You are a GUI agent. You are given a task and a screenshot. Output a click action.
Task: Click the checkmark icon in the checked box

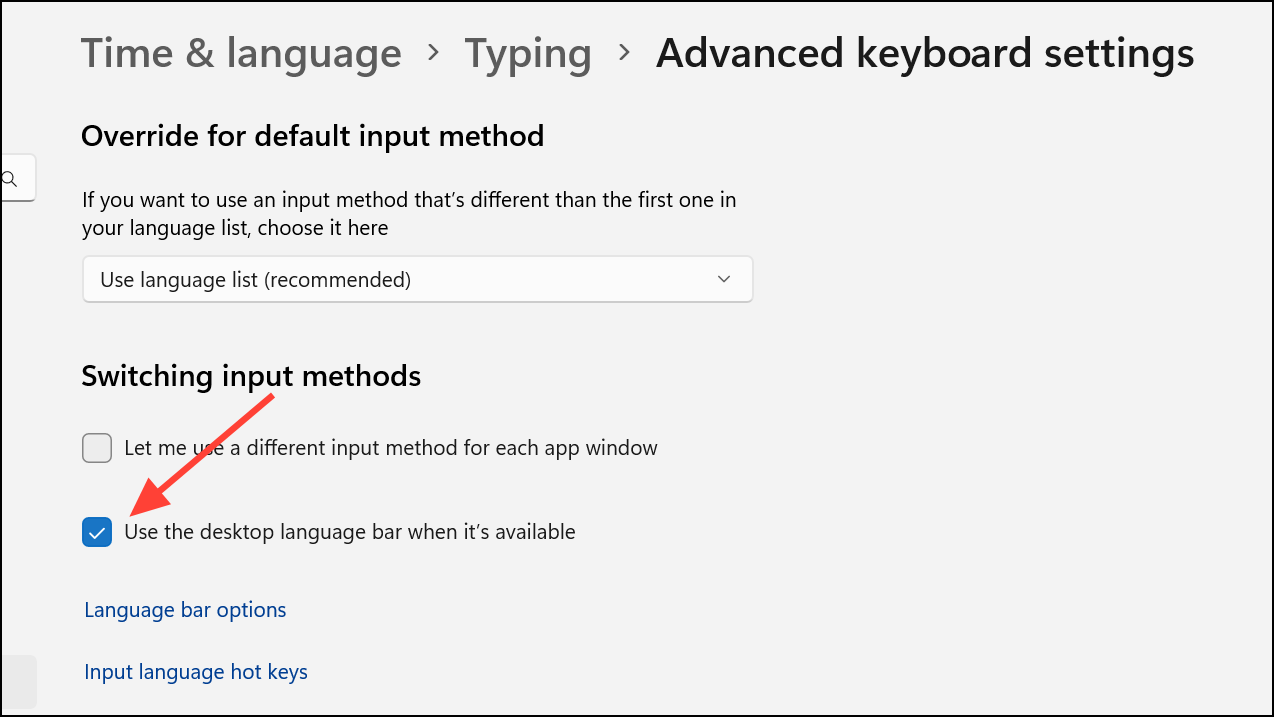(97, 533)
